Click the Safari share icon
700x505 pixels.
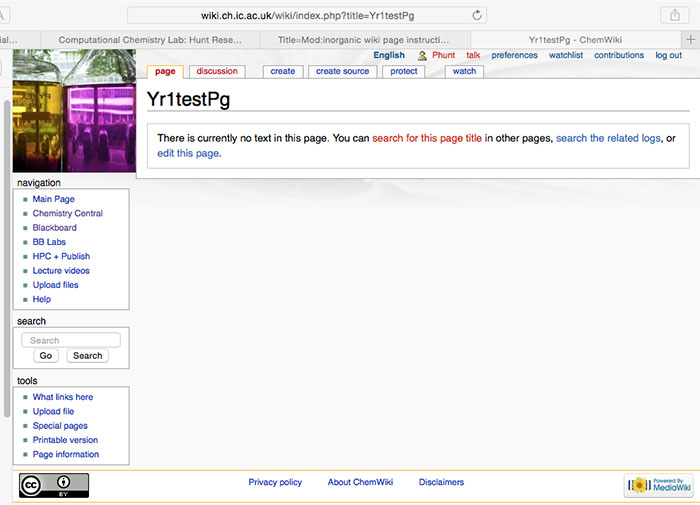pos(673,15)
